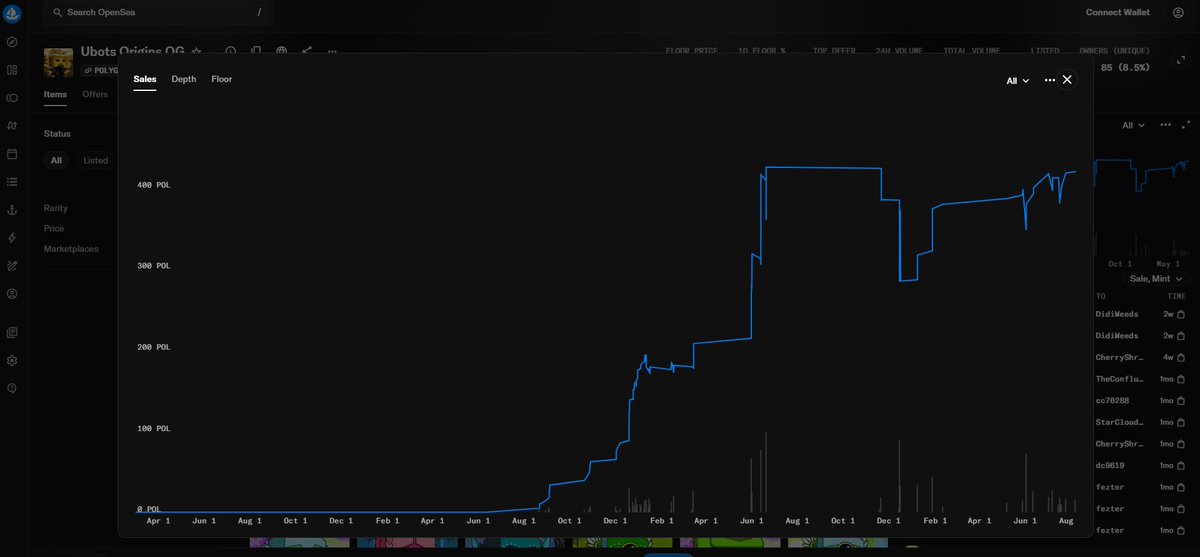Open cc76288 buyer profile link
Viewport: 1200px width, 557px height.
(x=1111, y=400)
